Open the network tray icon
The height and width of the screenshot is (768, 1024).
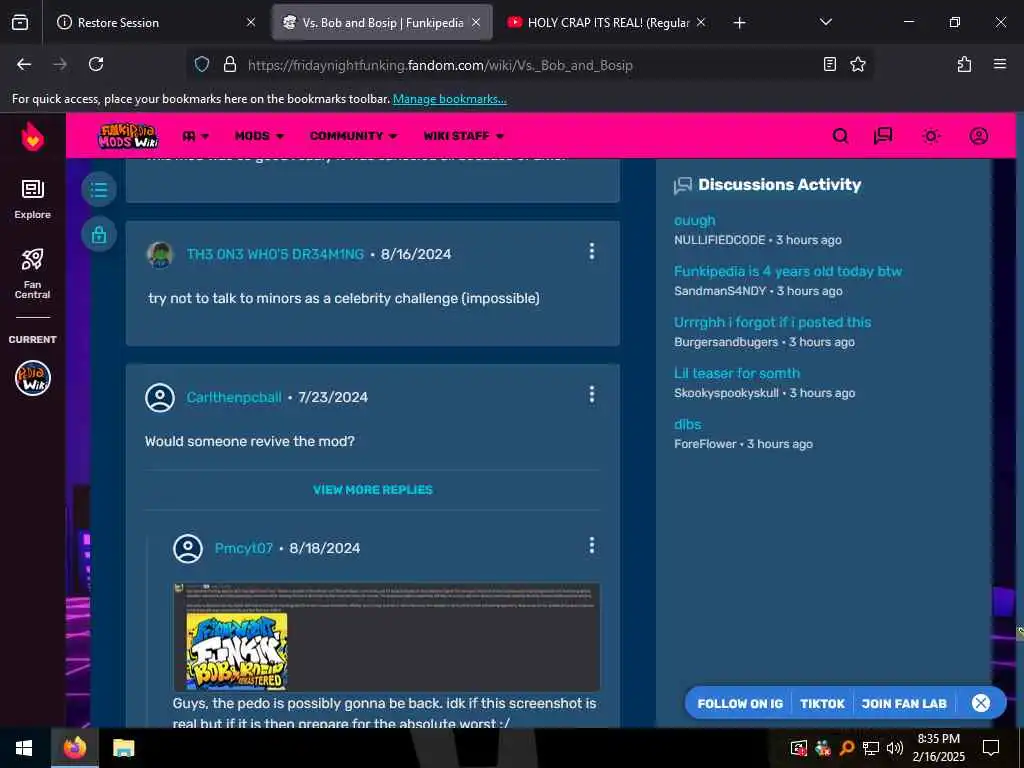pyautogui.click(x=871, y=748)
